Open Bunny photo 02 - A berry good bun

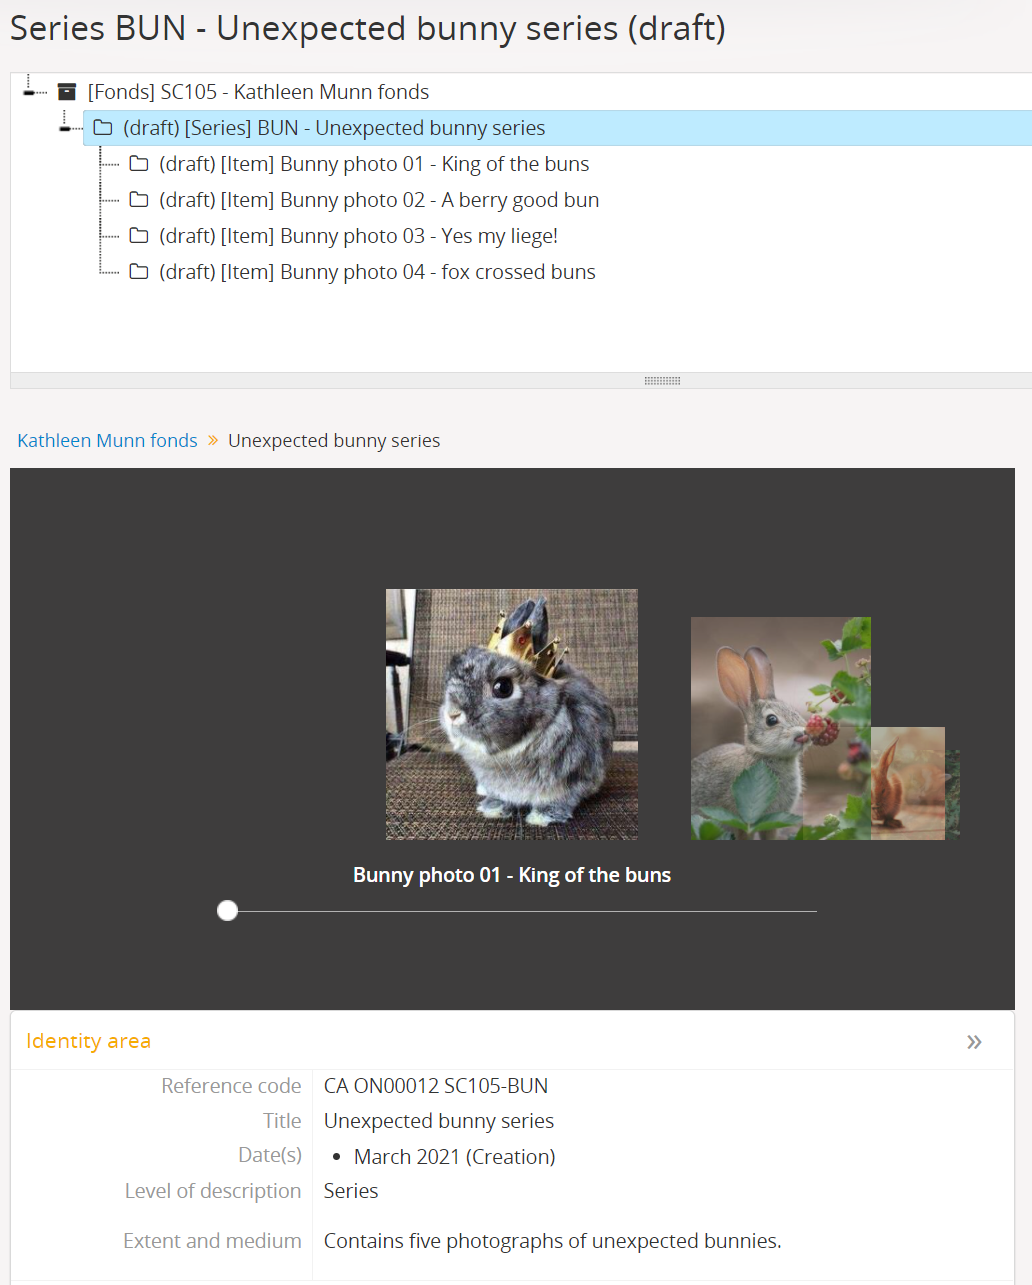(x=379, y=200)
